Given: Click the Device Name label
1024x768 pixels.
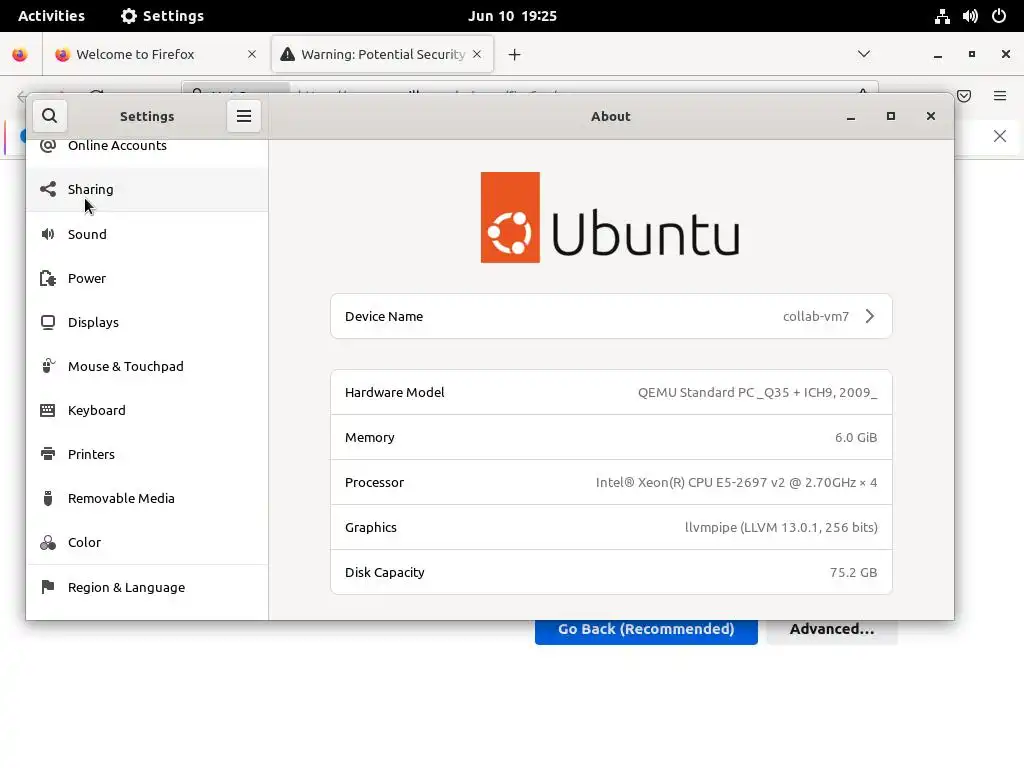Looking at the screenshot, I should (384, 316).
